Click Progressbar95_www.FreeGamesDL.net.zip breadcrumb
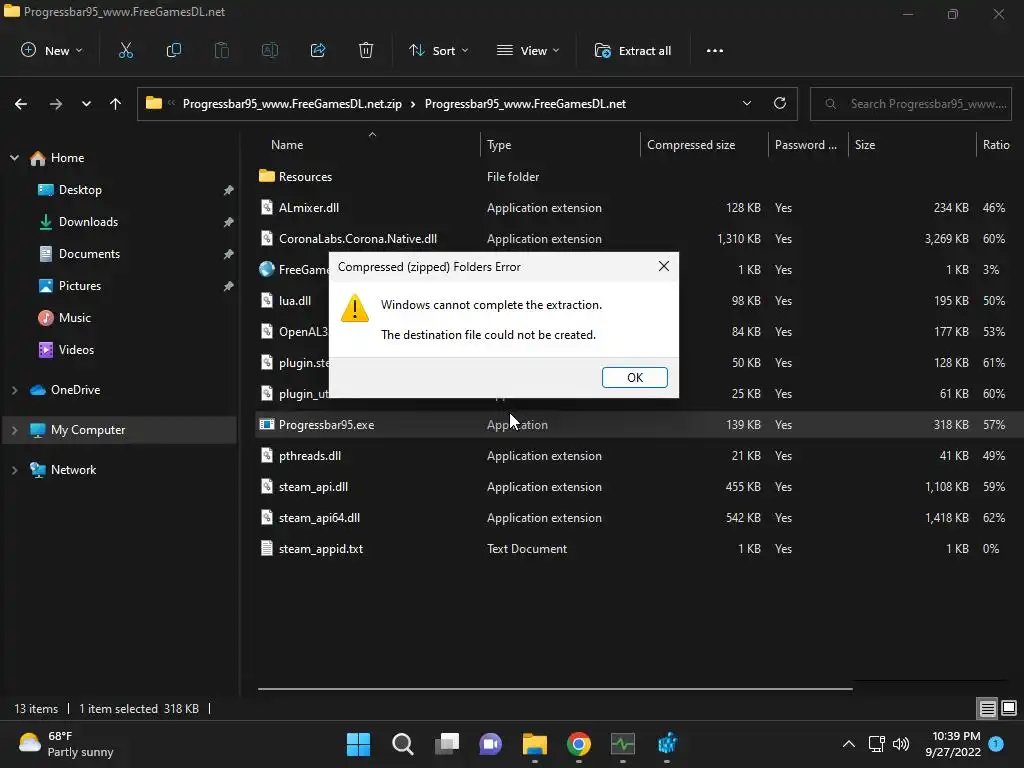 pos(292,104)
